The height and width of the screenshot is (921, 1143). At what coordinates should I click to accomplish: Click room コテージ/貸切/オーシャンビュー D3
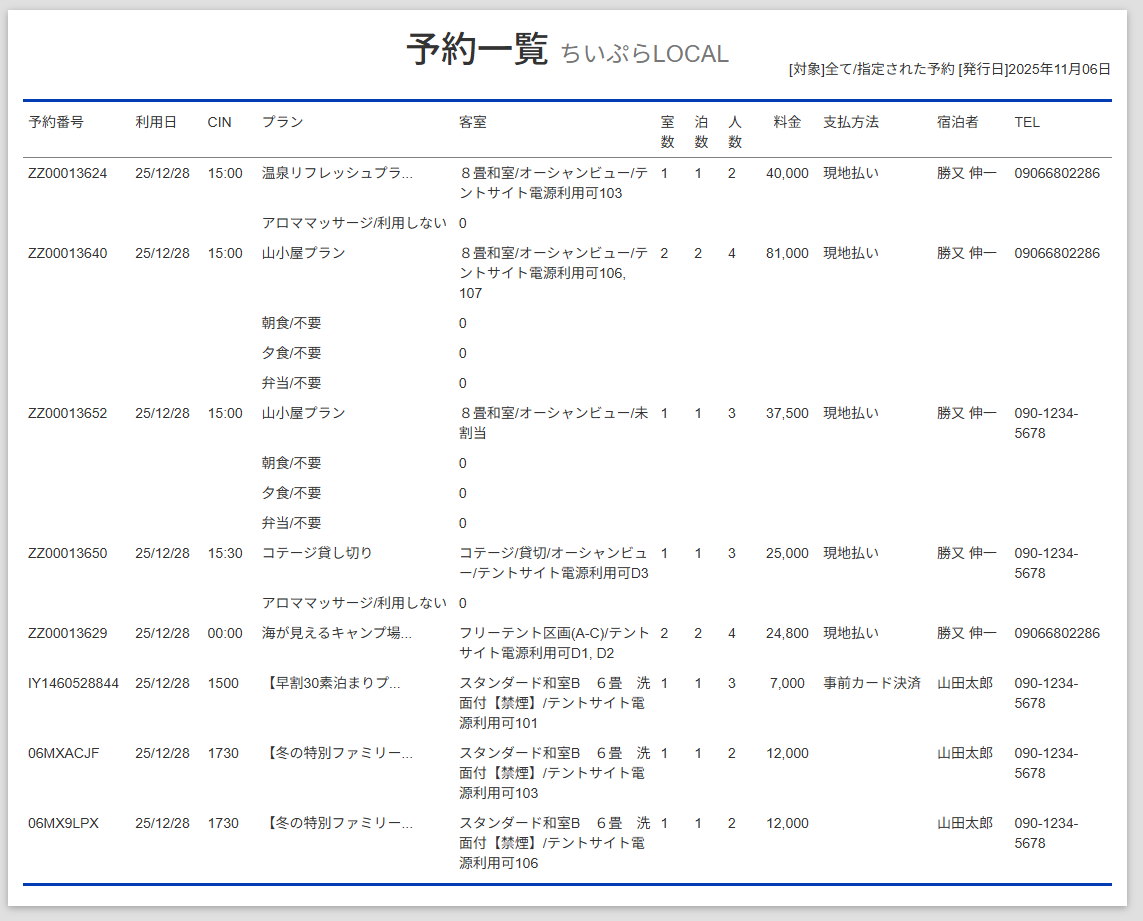click(554, 564)
